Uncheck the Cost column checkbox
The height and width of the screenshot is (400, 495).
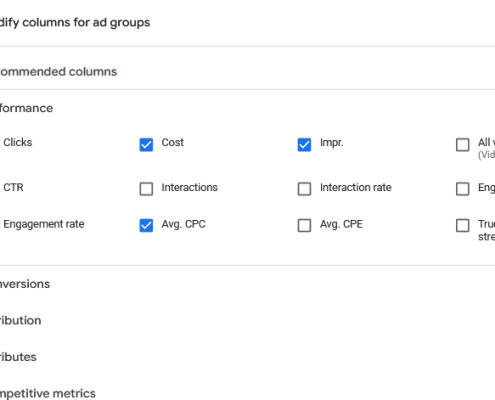146,145
